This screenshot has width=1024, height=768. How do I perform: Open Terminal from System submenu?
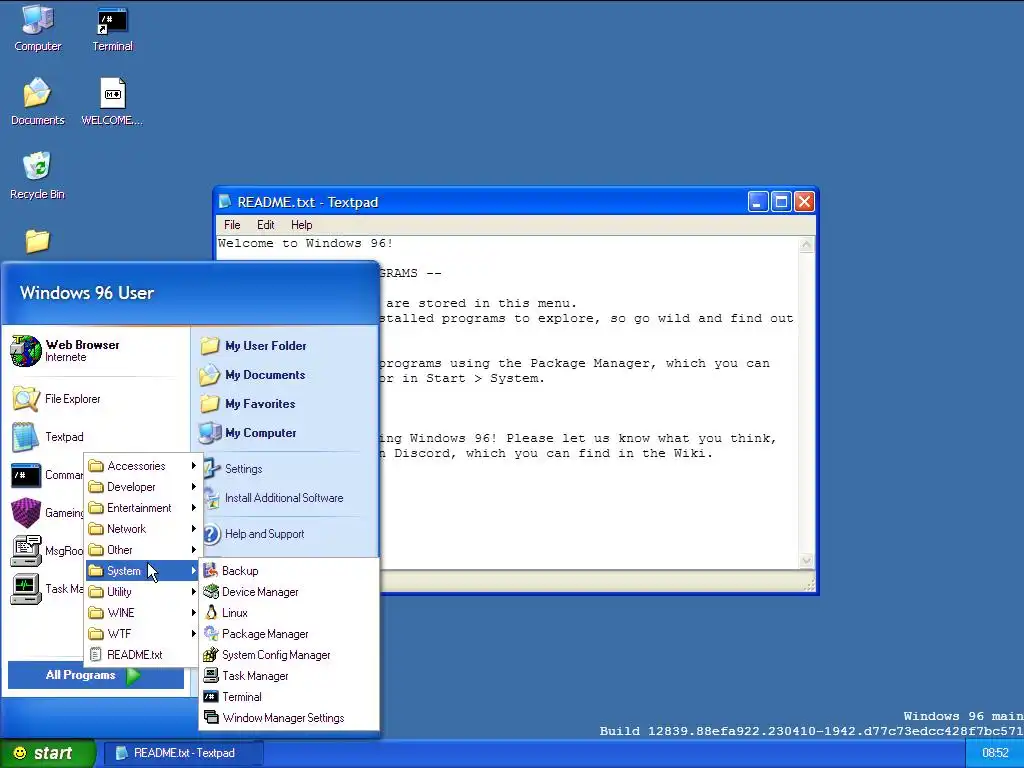click(x=289, y=697)
